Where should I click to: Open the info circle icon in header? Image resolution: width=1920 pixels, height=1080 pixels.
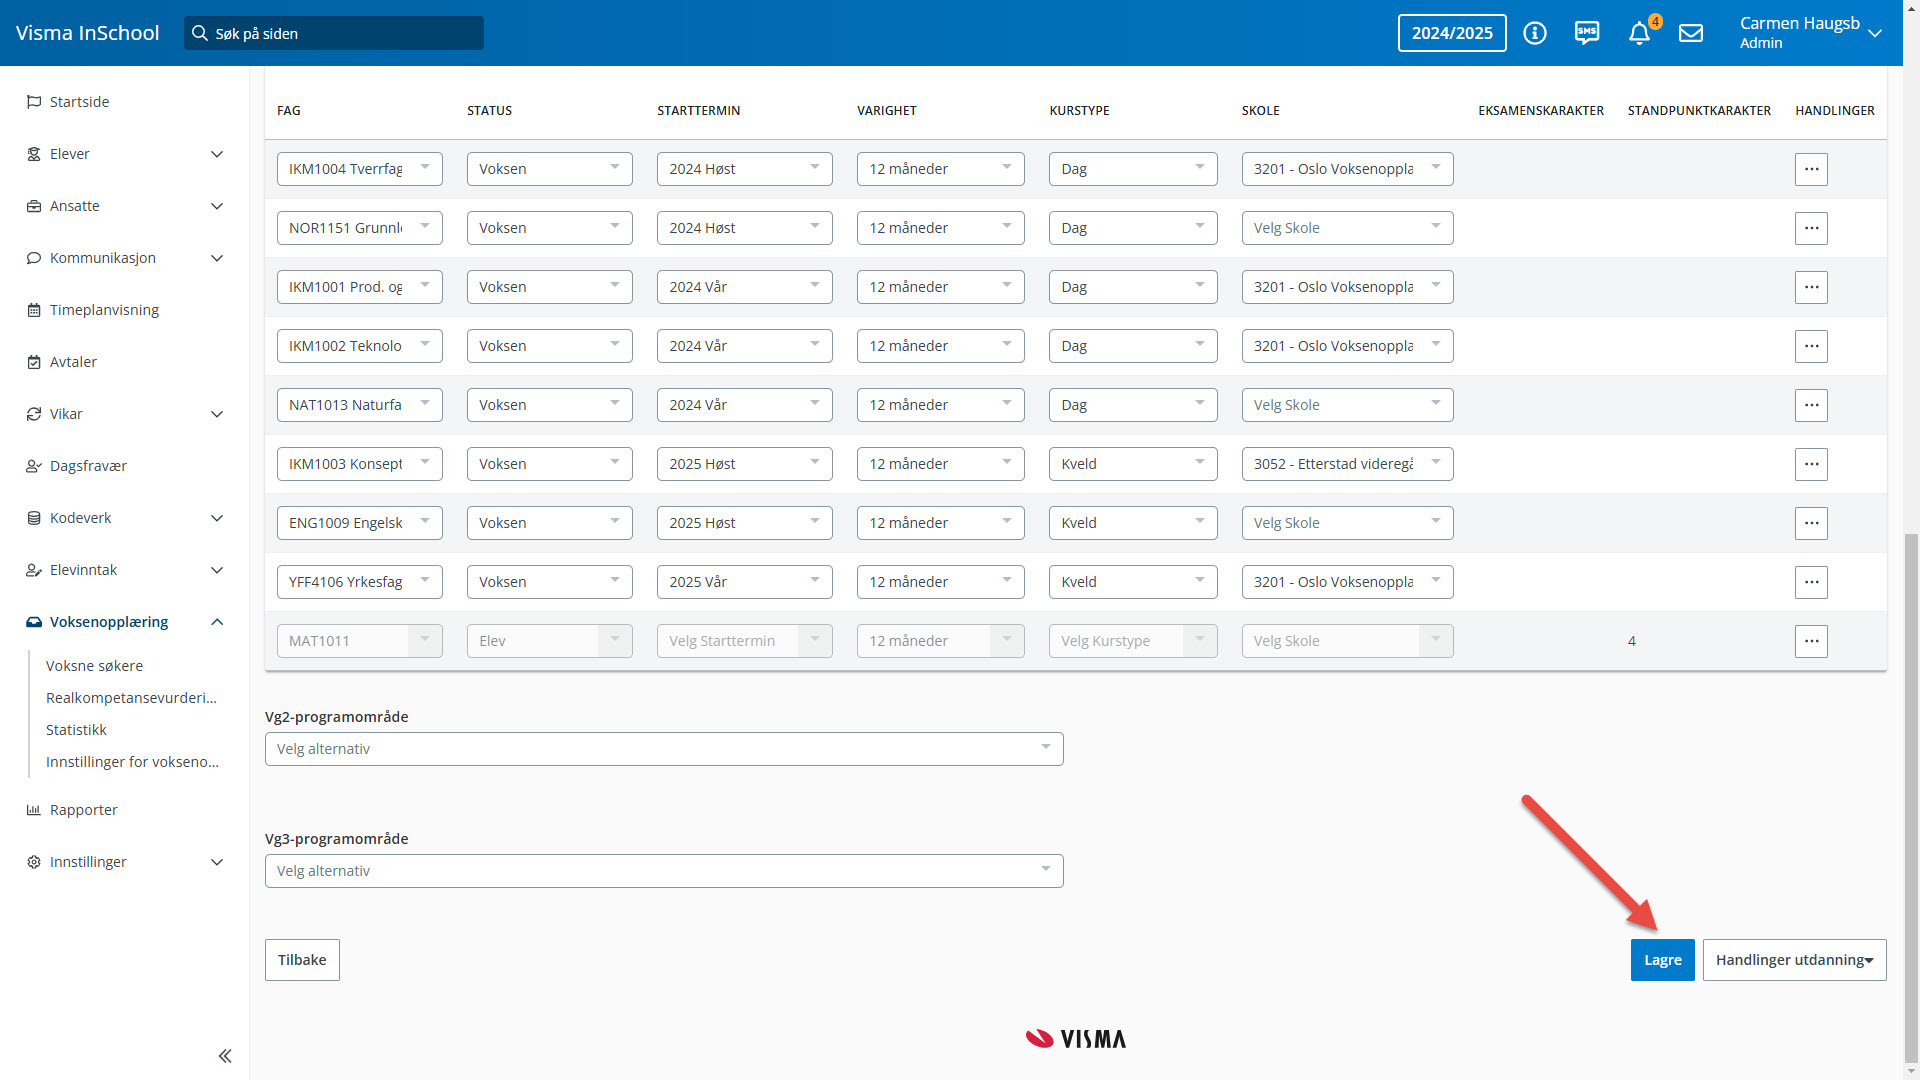[1535, 33]
